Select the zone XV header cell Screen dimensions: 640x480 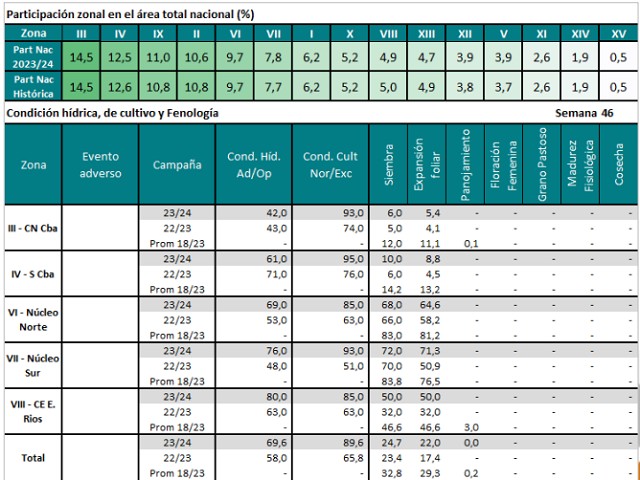(x=618, y=33)
